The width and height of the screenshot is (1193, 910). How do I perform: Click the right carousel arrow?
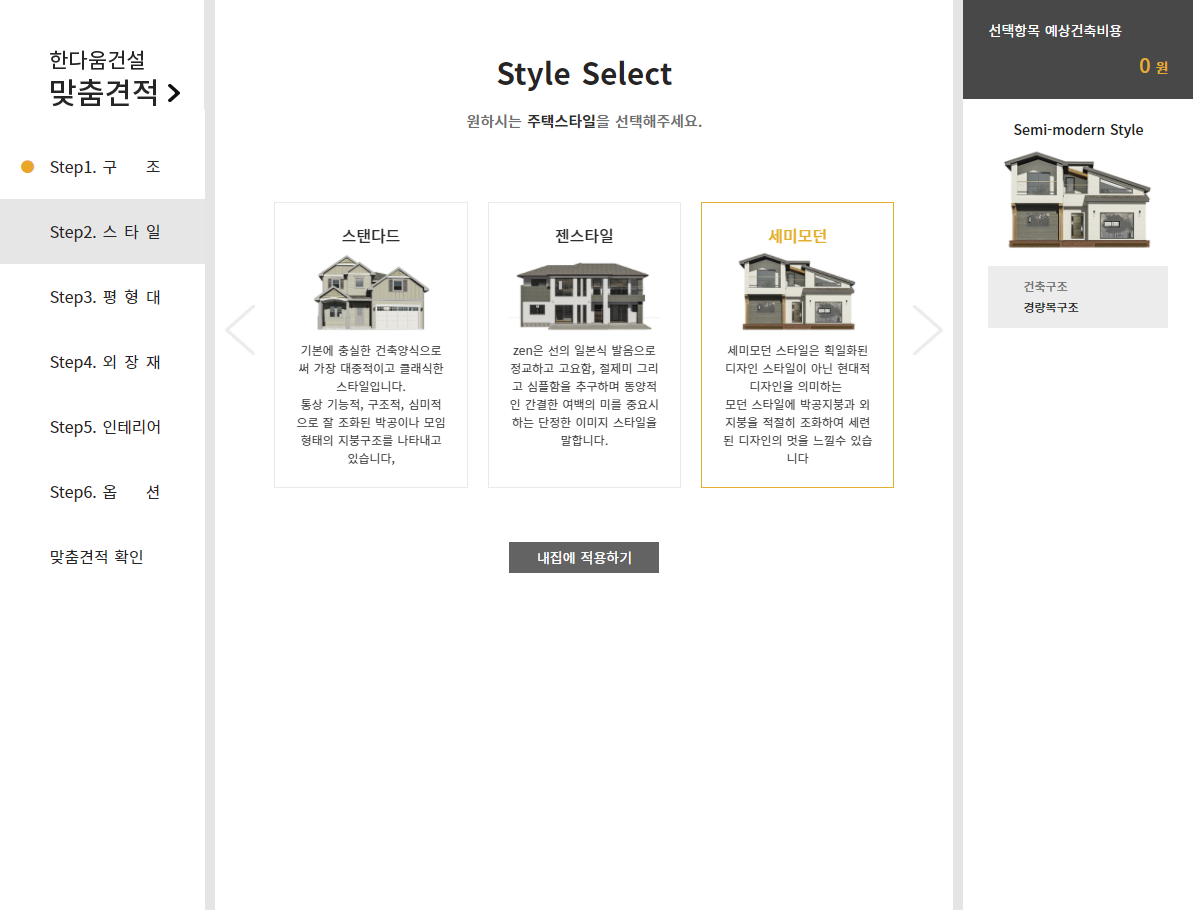927,330
